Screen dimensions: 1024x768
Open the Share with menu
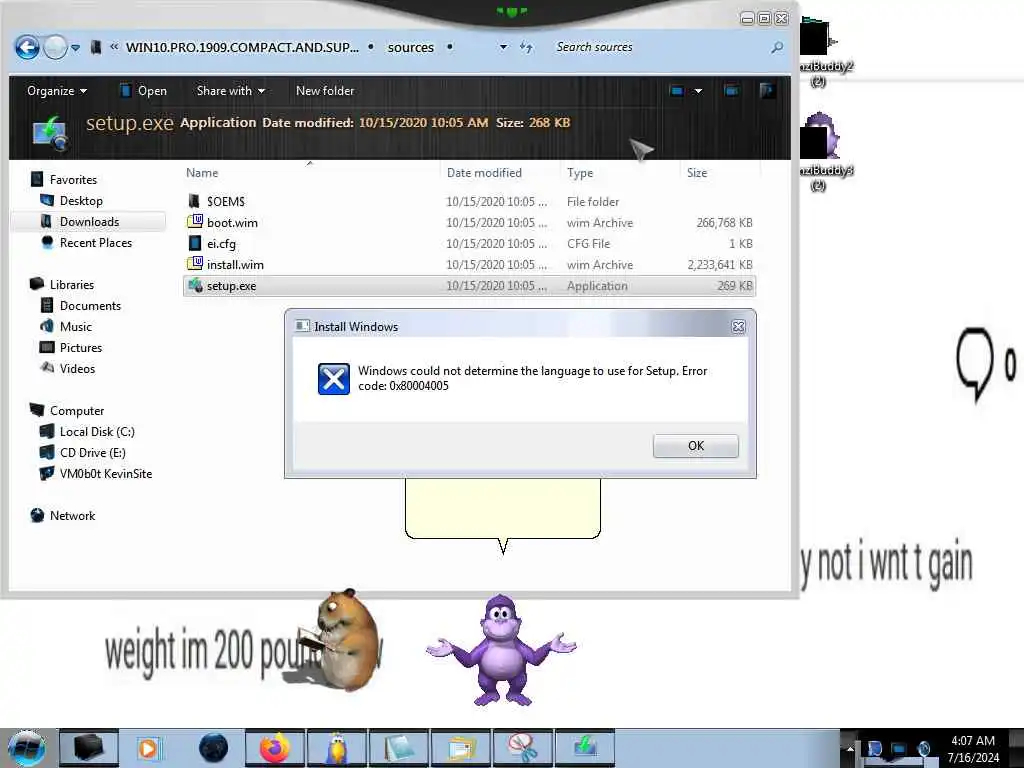point(231,91)
